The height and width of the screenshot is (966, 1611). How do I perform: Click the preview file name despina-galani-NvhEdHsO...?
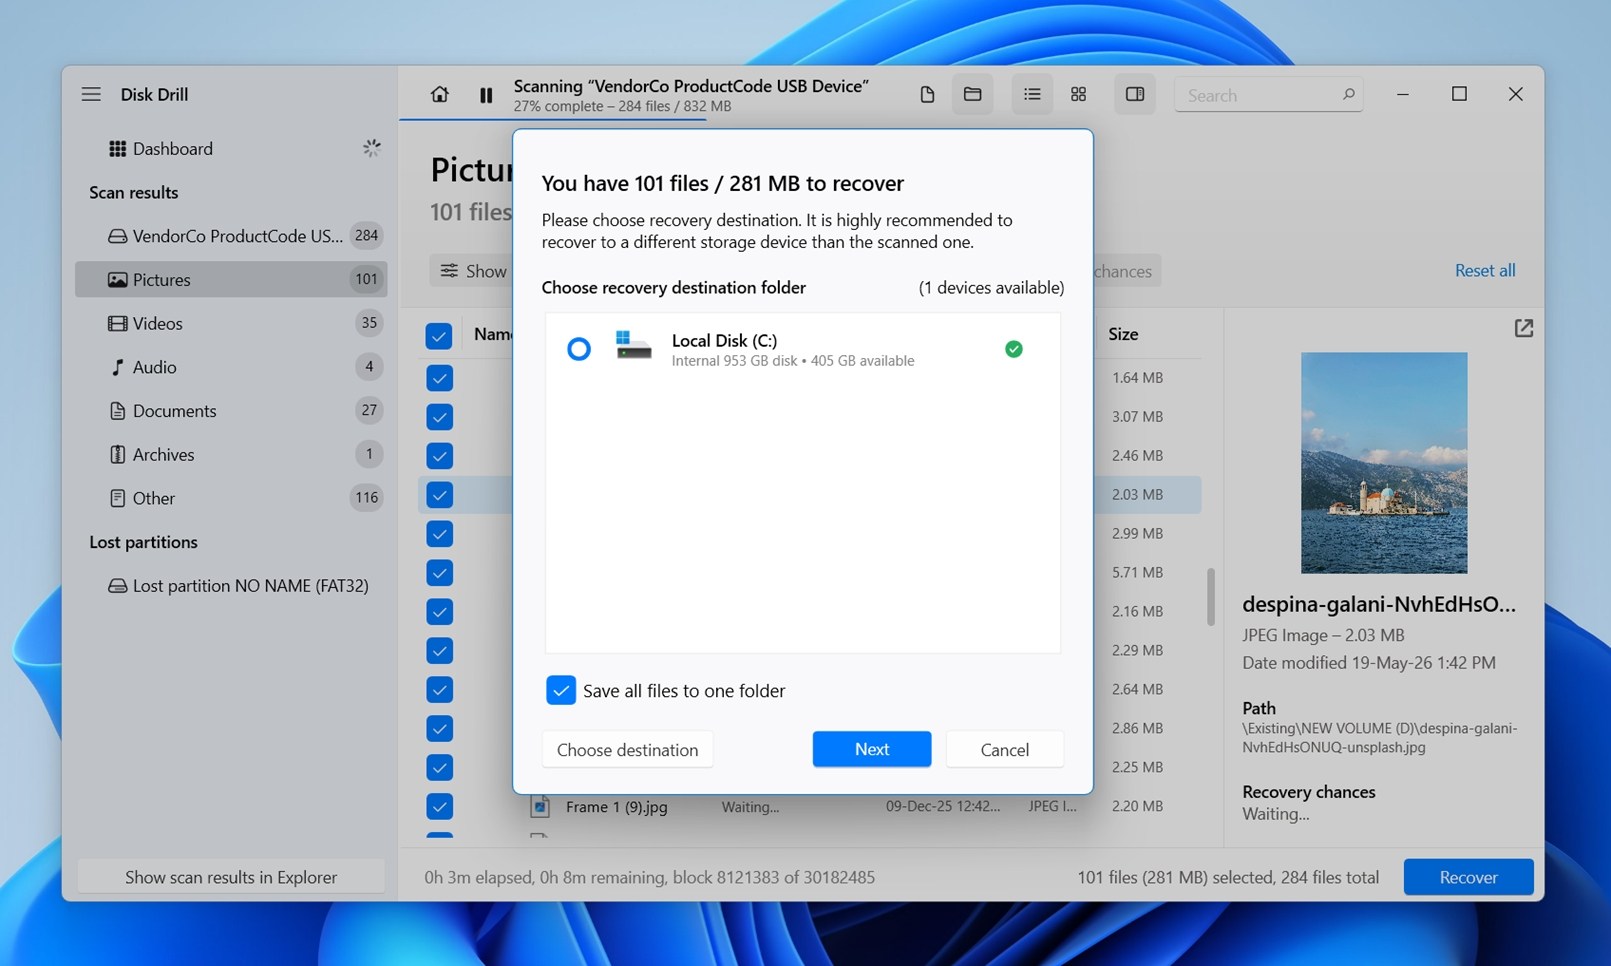pos(1379,604)
